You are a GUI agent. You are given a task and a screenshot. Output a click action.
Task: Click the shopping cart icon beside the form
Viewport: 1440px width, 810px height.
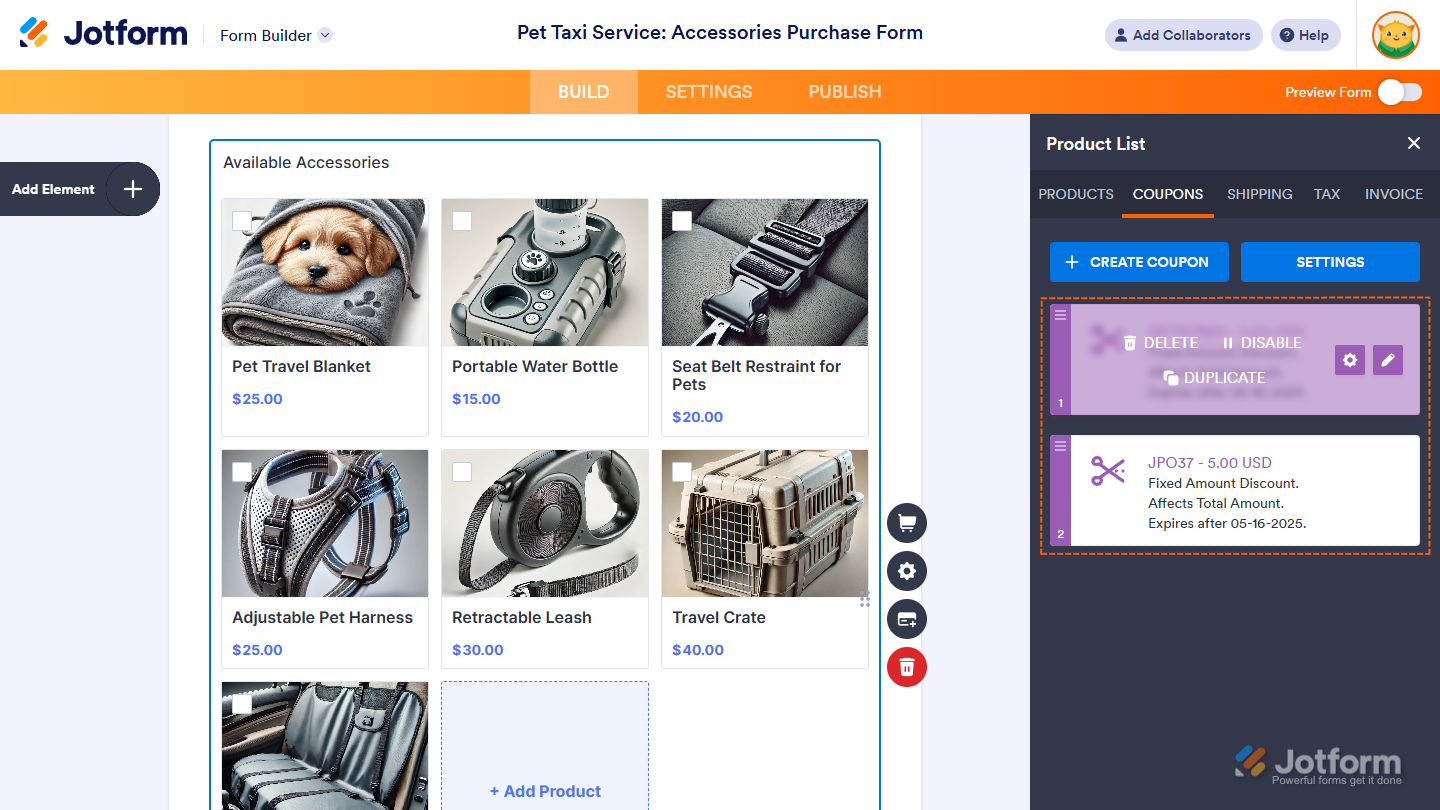click(907, 523)
